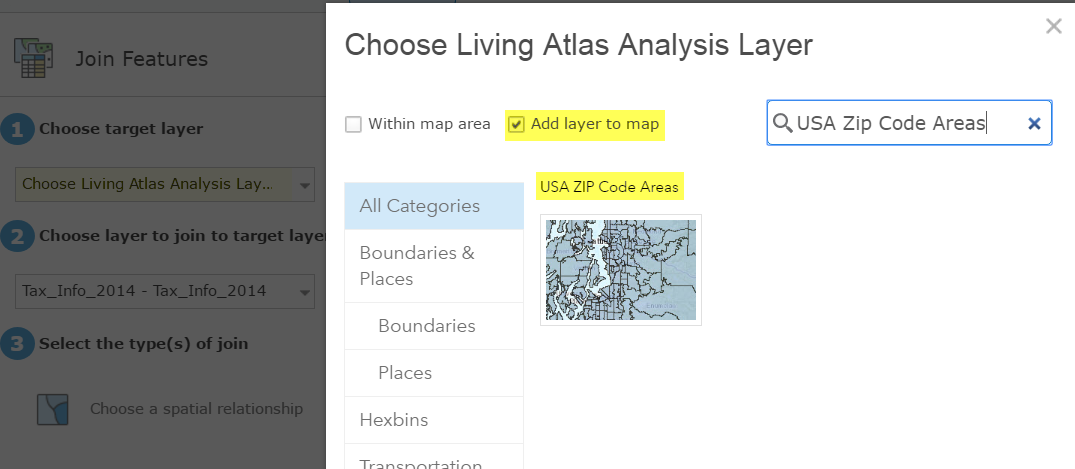Click step 2 number badge
Image resolution: width=1075 pixels, height=469 pixels.
pos(15,237)
